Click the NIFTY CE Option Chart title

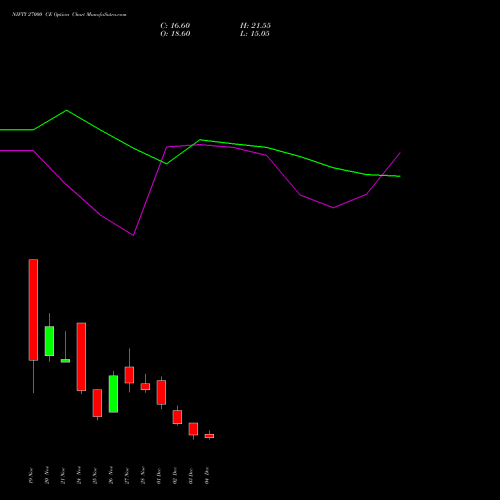pyautogui.click(x=69, y=14)
